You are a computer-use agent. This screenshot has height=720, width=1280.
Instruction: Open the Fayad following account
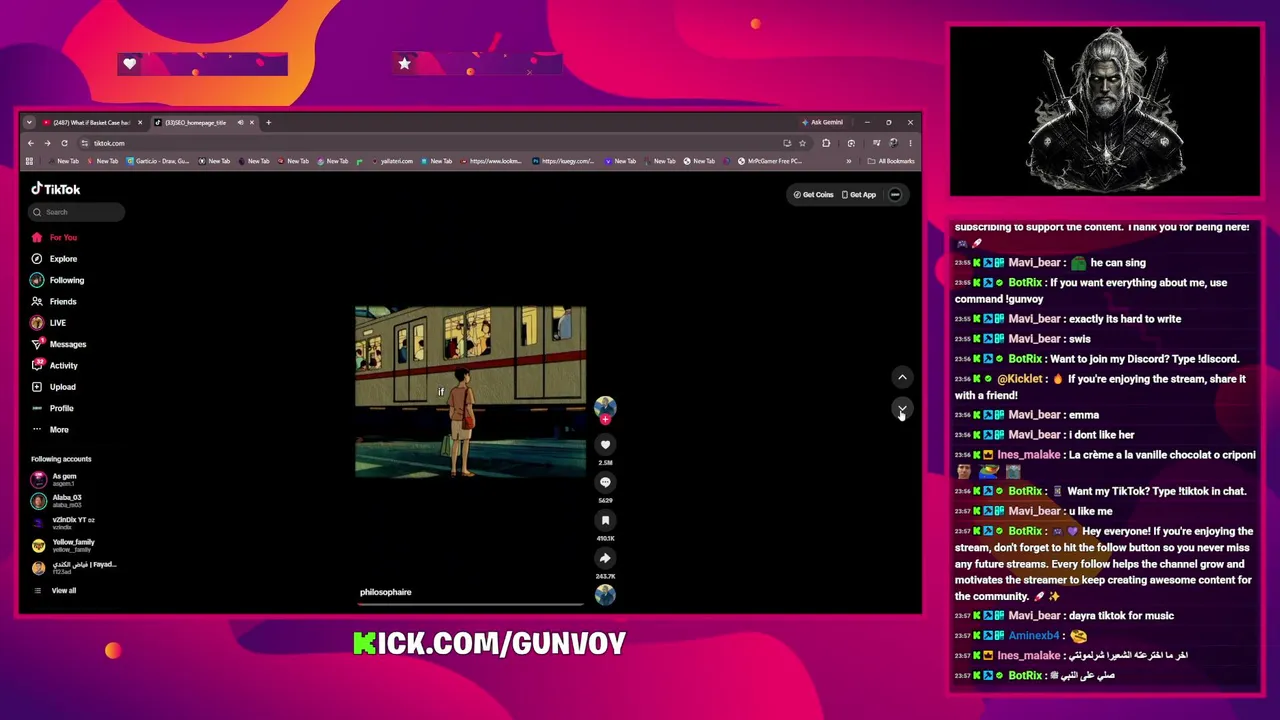[x=75, y=567]
